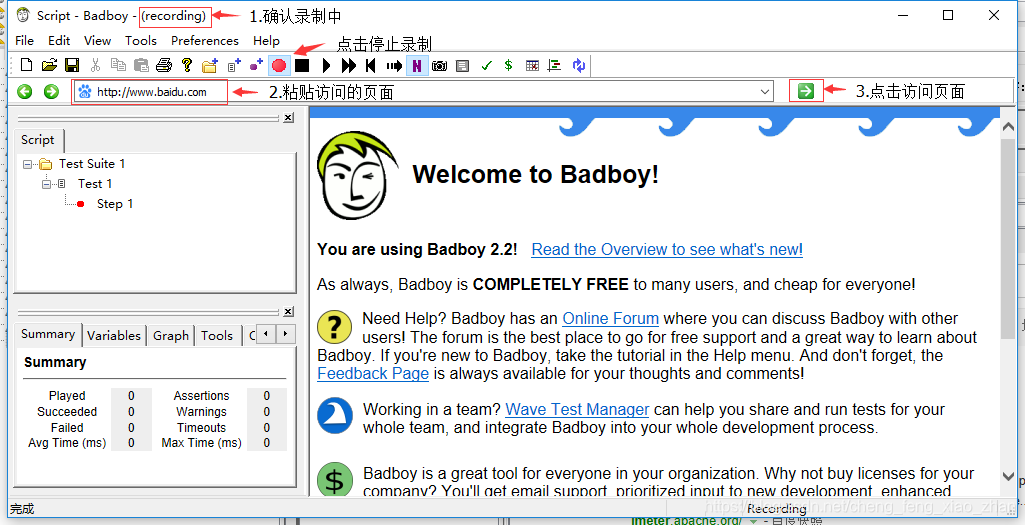Add a new test with document-plus icon
The height and width of the screenshot is (525, 1025).
point(234,65)
